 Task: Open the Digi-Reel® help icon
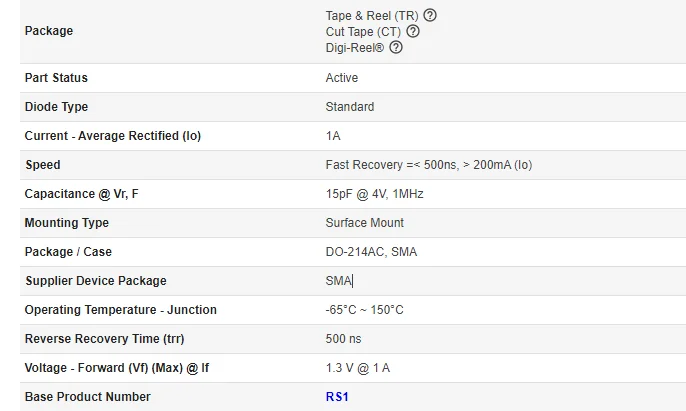coord(395,47)
